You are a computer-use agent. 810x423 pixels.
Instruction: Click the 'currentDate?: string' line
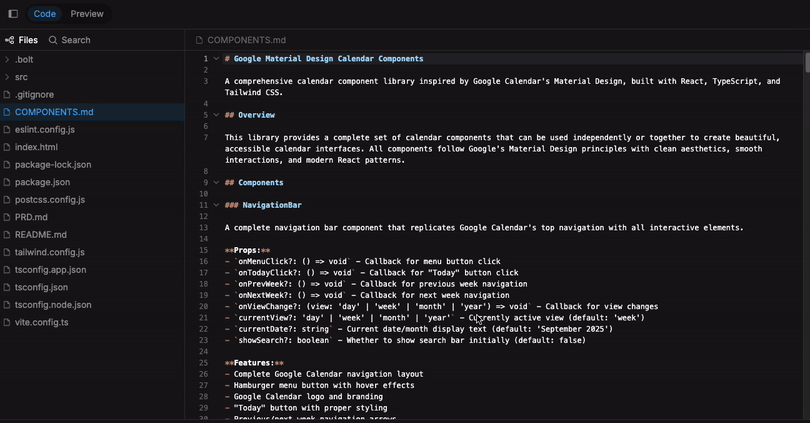[x=418, y=330]
